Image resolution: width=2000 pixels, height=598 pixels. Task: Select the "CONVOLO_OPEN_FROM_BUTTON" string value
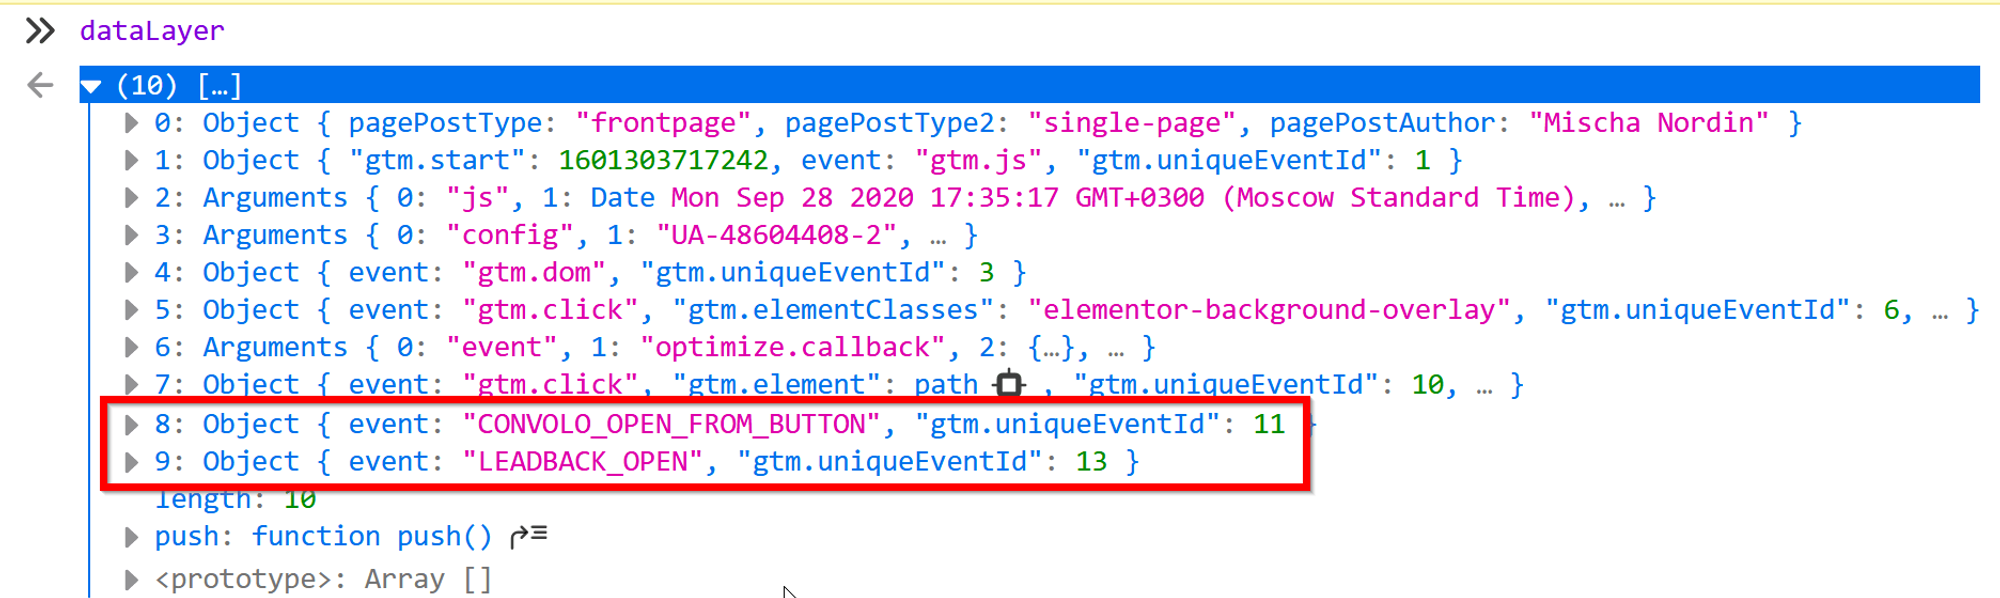672,424
